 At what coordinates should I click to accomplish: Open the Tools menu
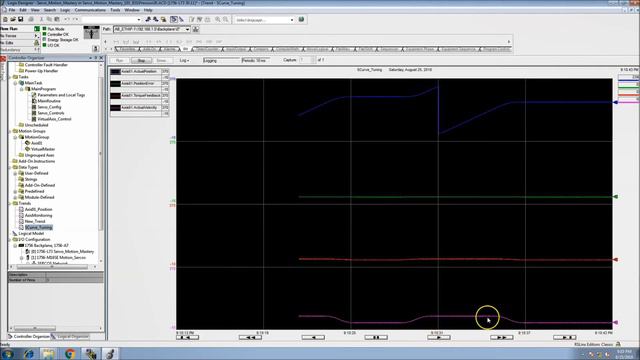click(x=115, y=10)
